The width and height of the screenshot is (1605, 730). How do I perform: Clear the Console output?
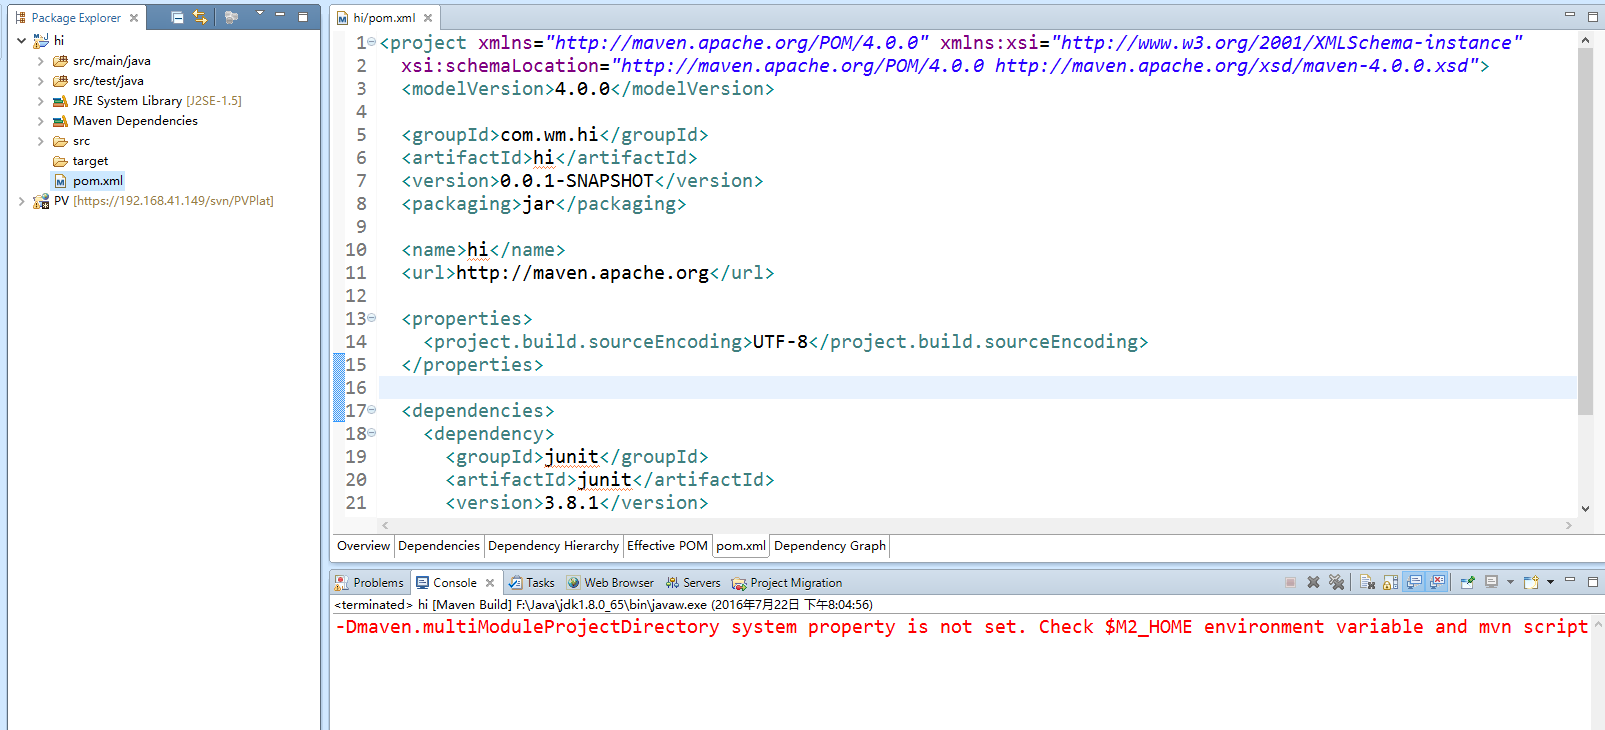1367,582
